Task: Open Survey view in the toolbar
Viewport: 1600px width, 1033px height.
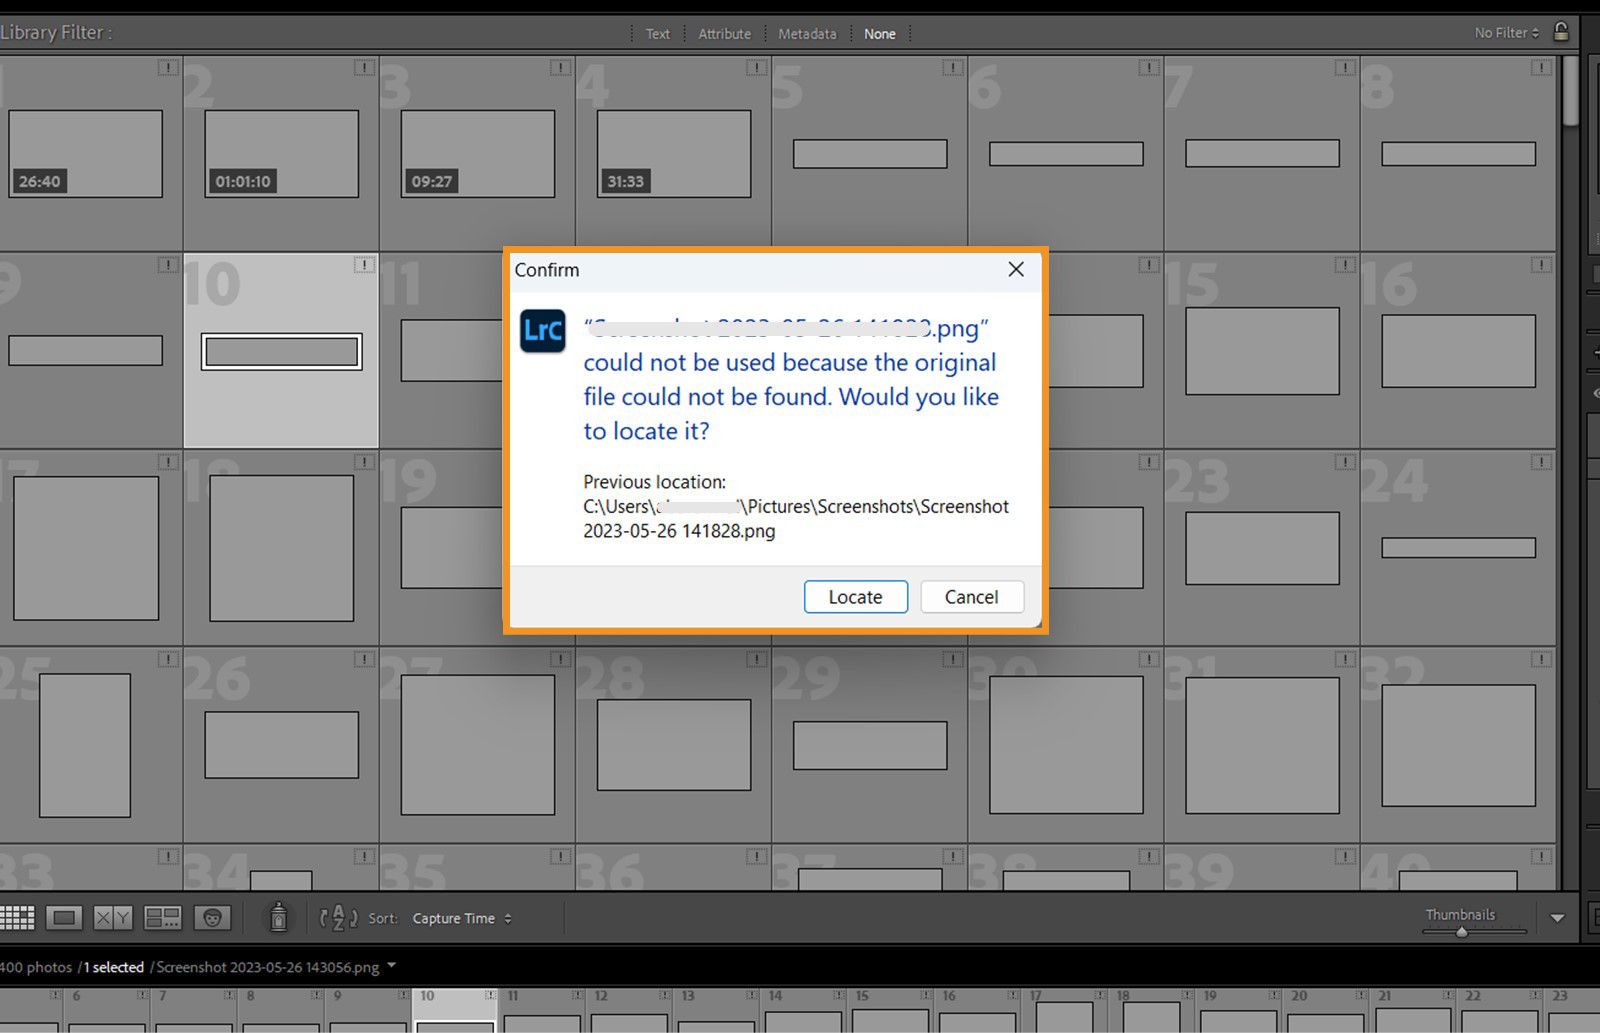Action: coord(162,918)
